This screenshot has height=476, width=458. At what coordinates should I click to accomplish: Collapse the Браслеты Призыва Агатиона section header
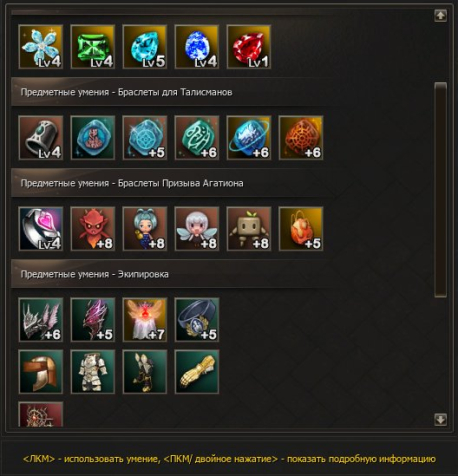172,183
